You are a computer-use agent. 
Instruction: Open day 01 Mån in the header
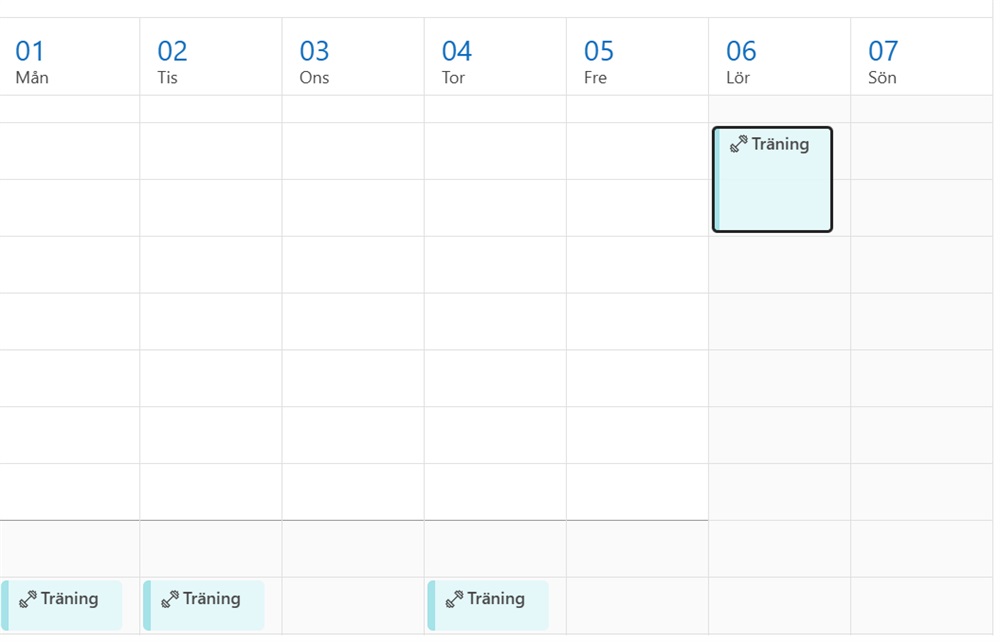pos(31,60)
